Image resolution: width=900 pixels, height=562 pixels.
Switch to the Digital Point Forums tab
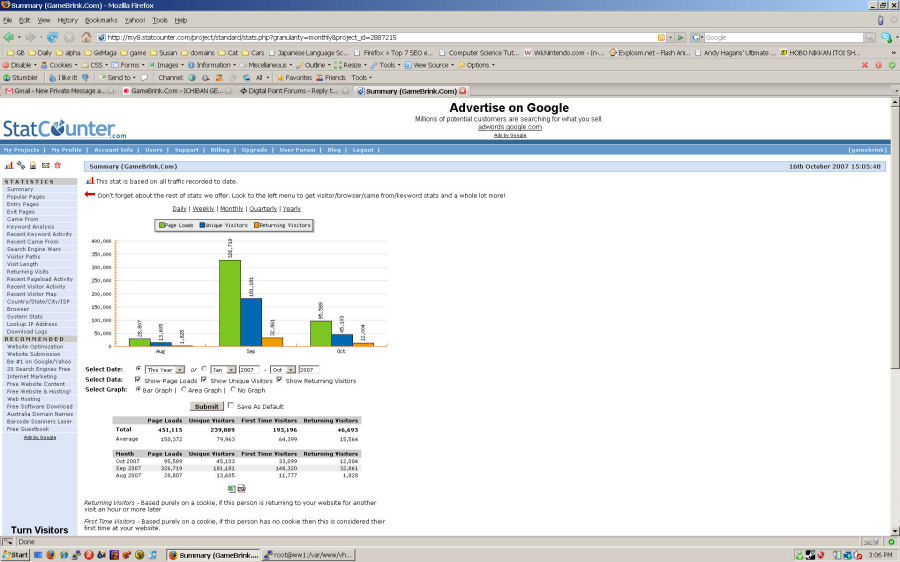[x=290, y=91]
